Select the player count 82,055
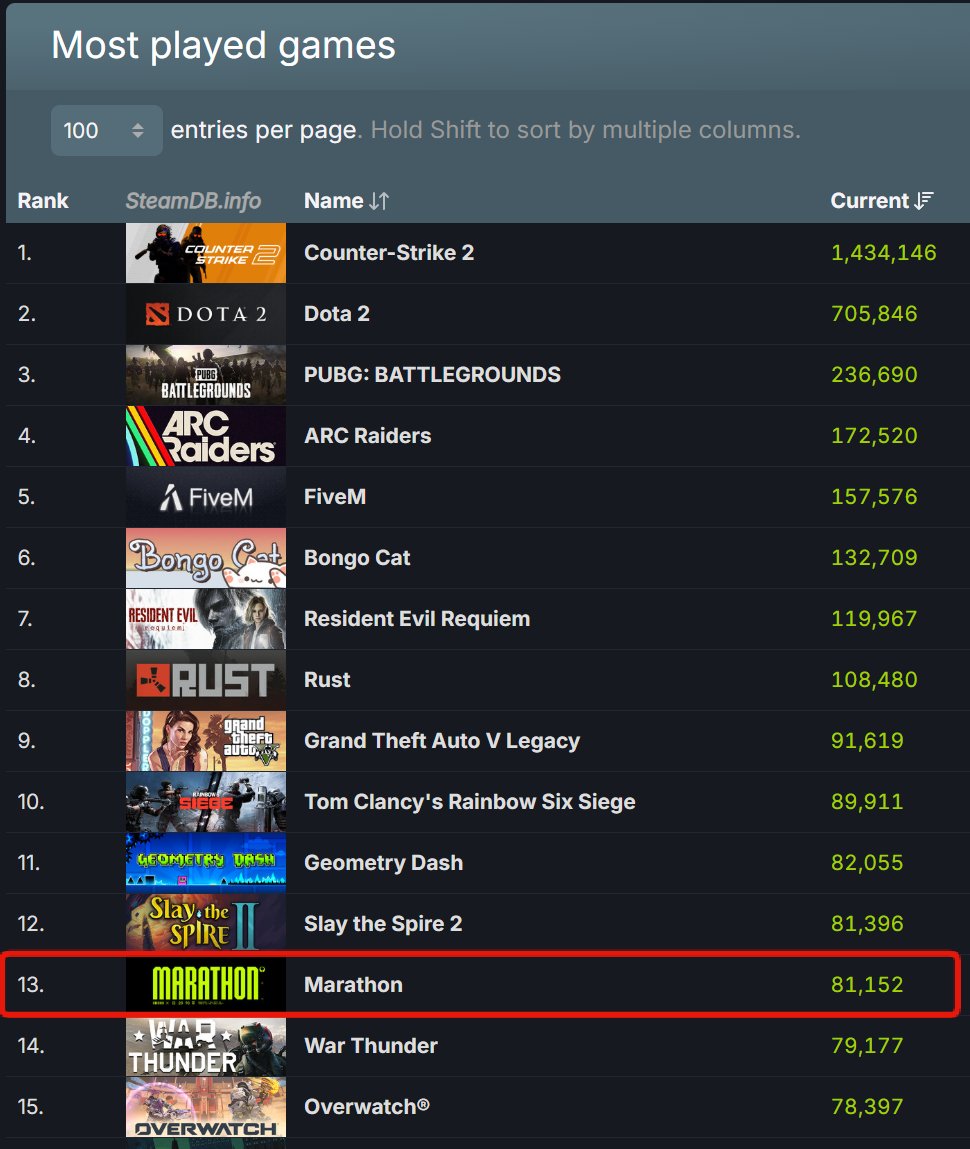This screenshot has height=1149, width=970. click(x=867, y=862)
